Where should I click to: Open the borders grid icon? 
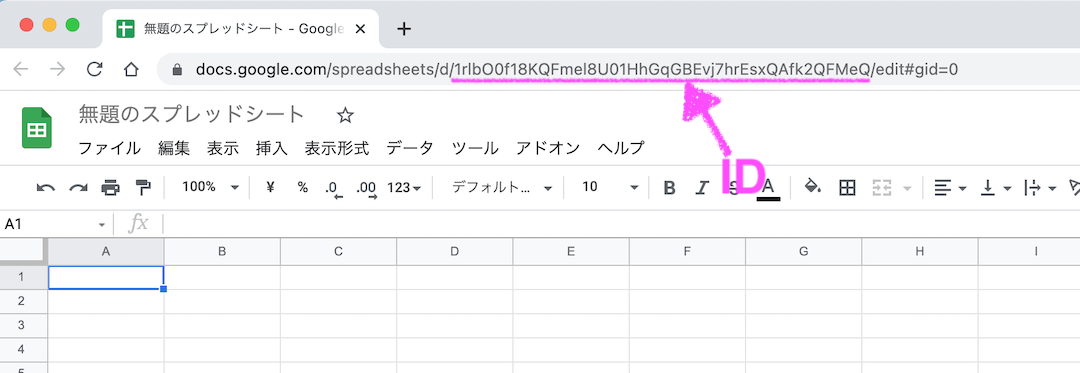point(847,187)
